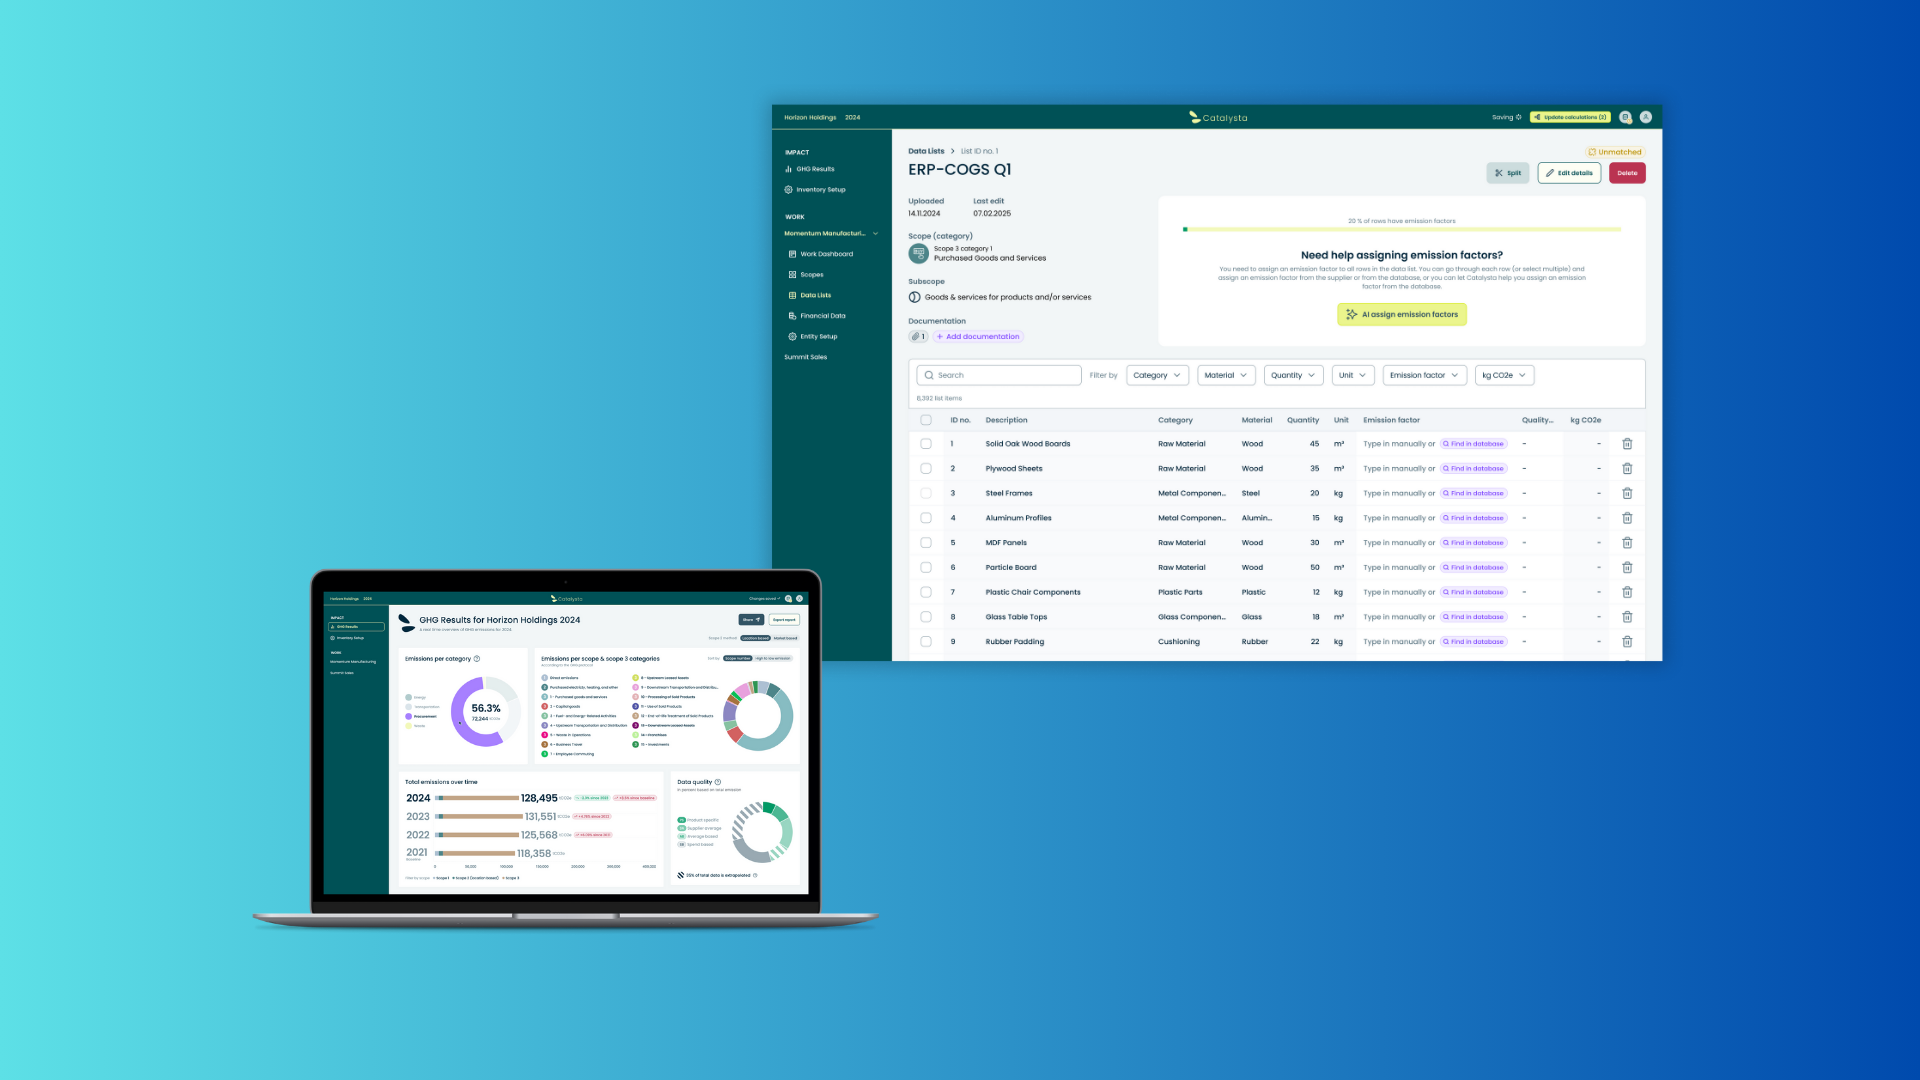1920x1080 pixels.
Task: Open the Category filter dropdown
Action: pyautogui.click(x=1157, y=376)
